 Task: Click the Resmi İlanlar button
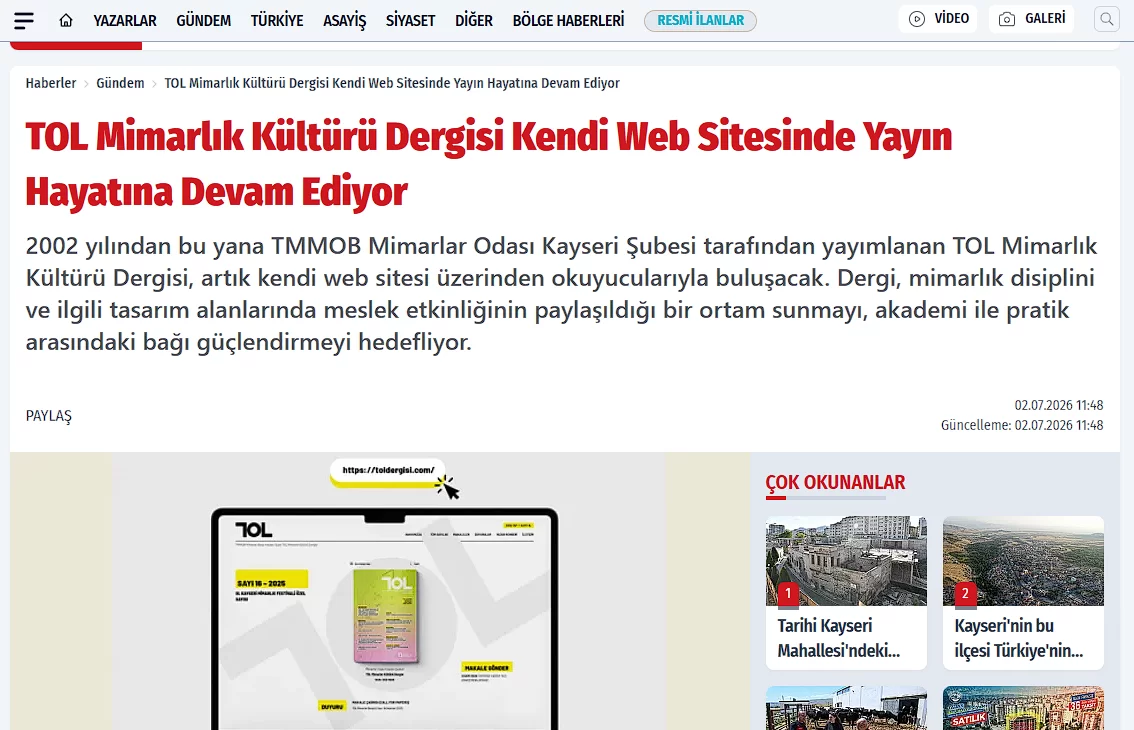[700, 20]
